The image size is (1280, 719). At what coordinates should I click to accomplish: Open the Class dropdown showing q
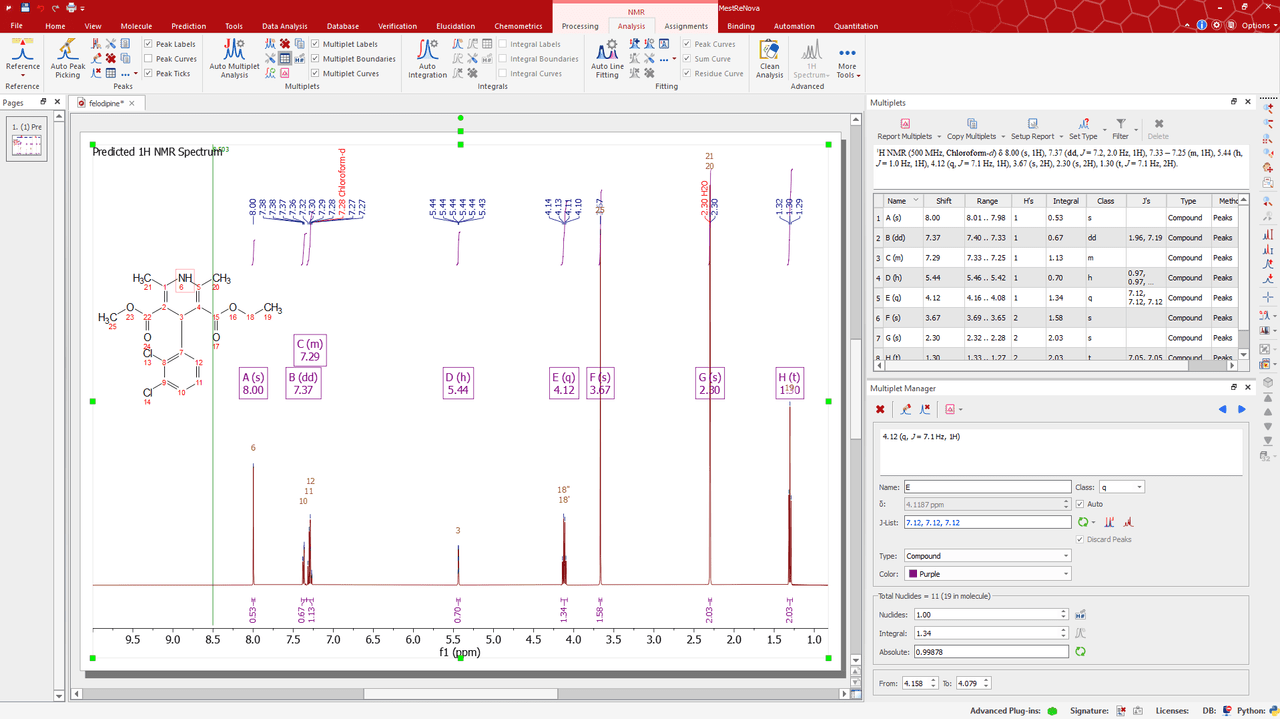tap(1121, 487)
